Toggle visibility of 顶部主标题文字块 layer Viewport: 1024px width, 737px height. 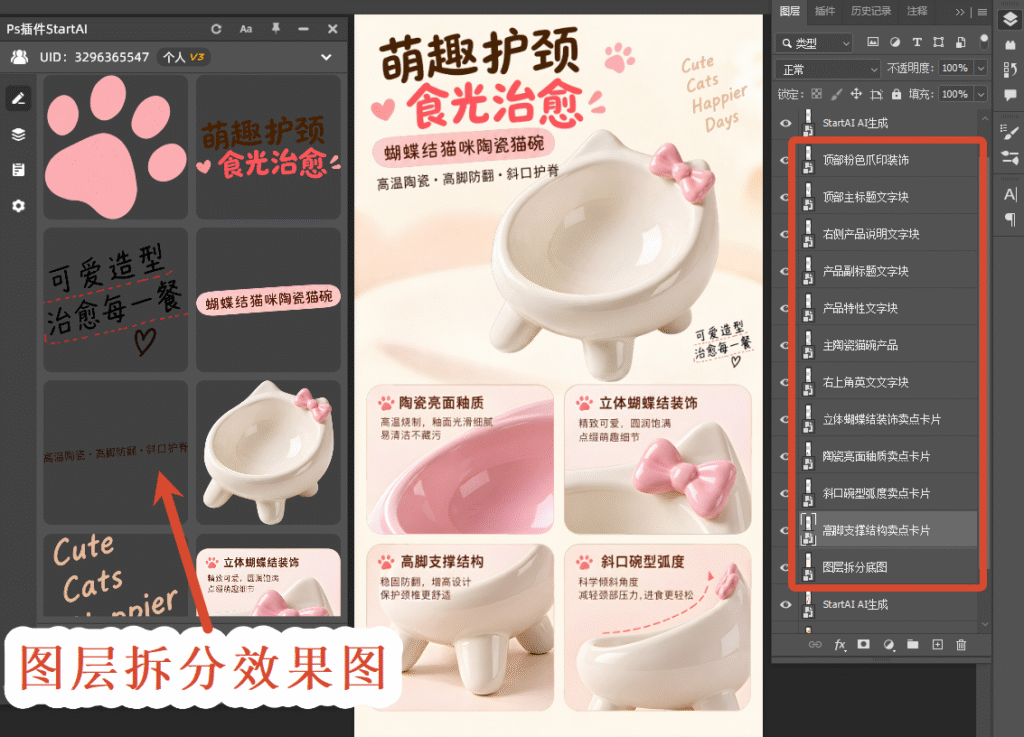pyautogui.click(x=786, y=197)
